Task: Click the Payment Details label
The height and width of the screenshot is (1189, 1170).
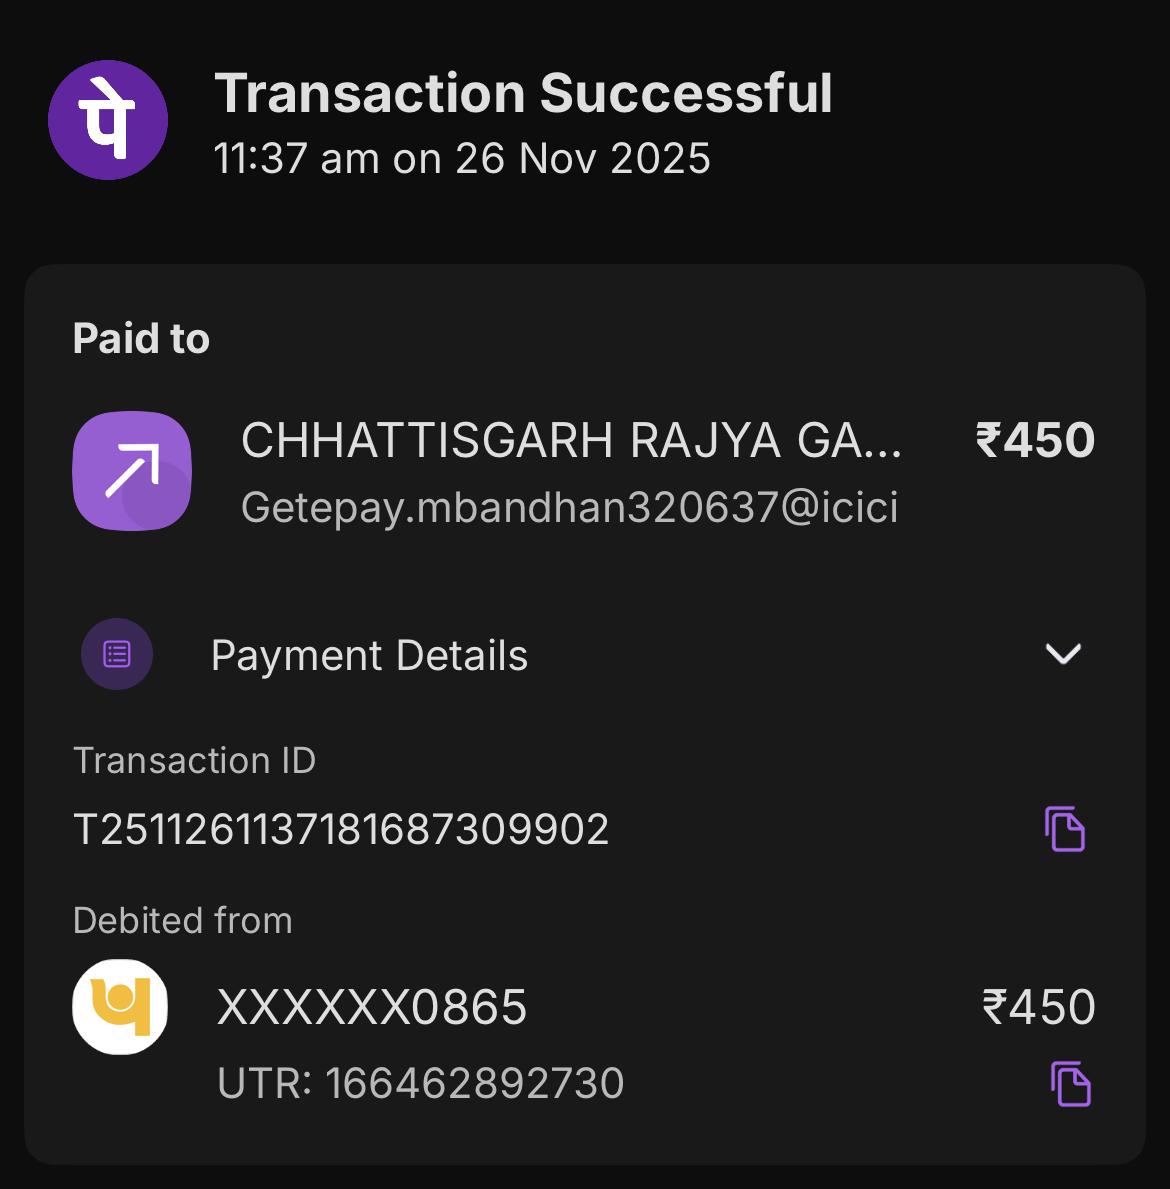Action: (x=369, y=656)
